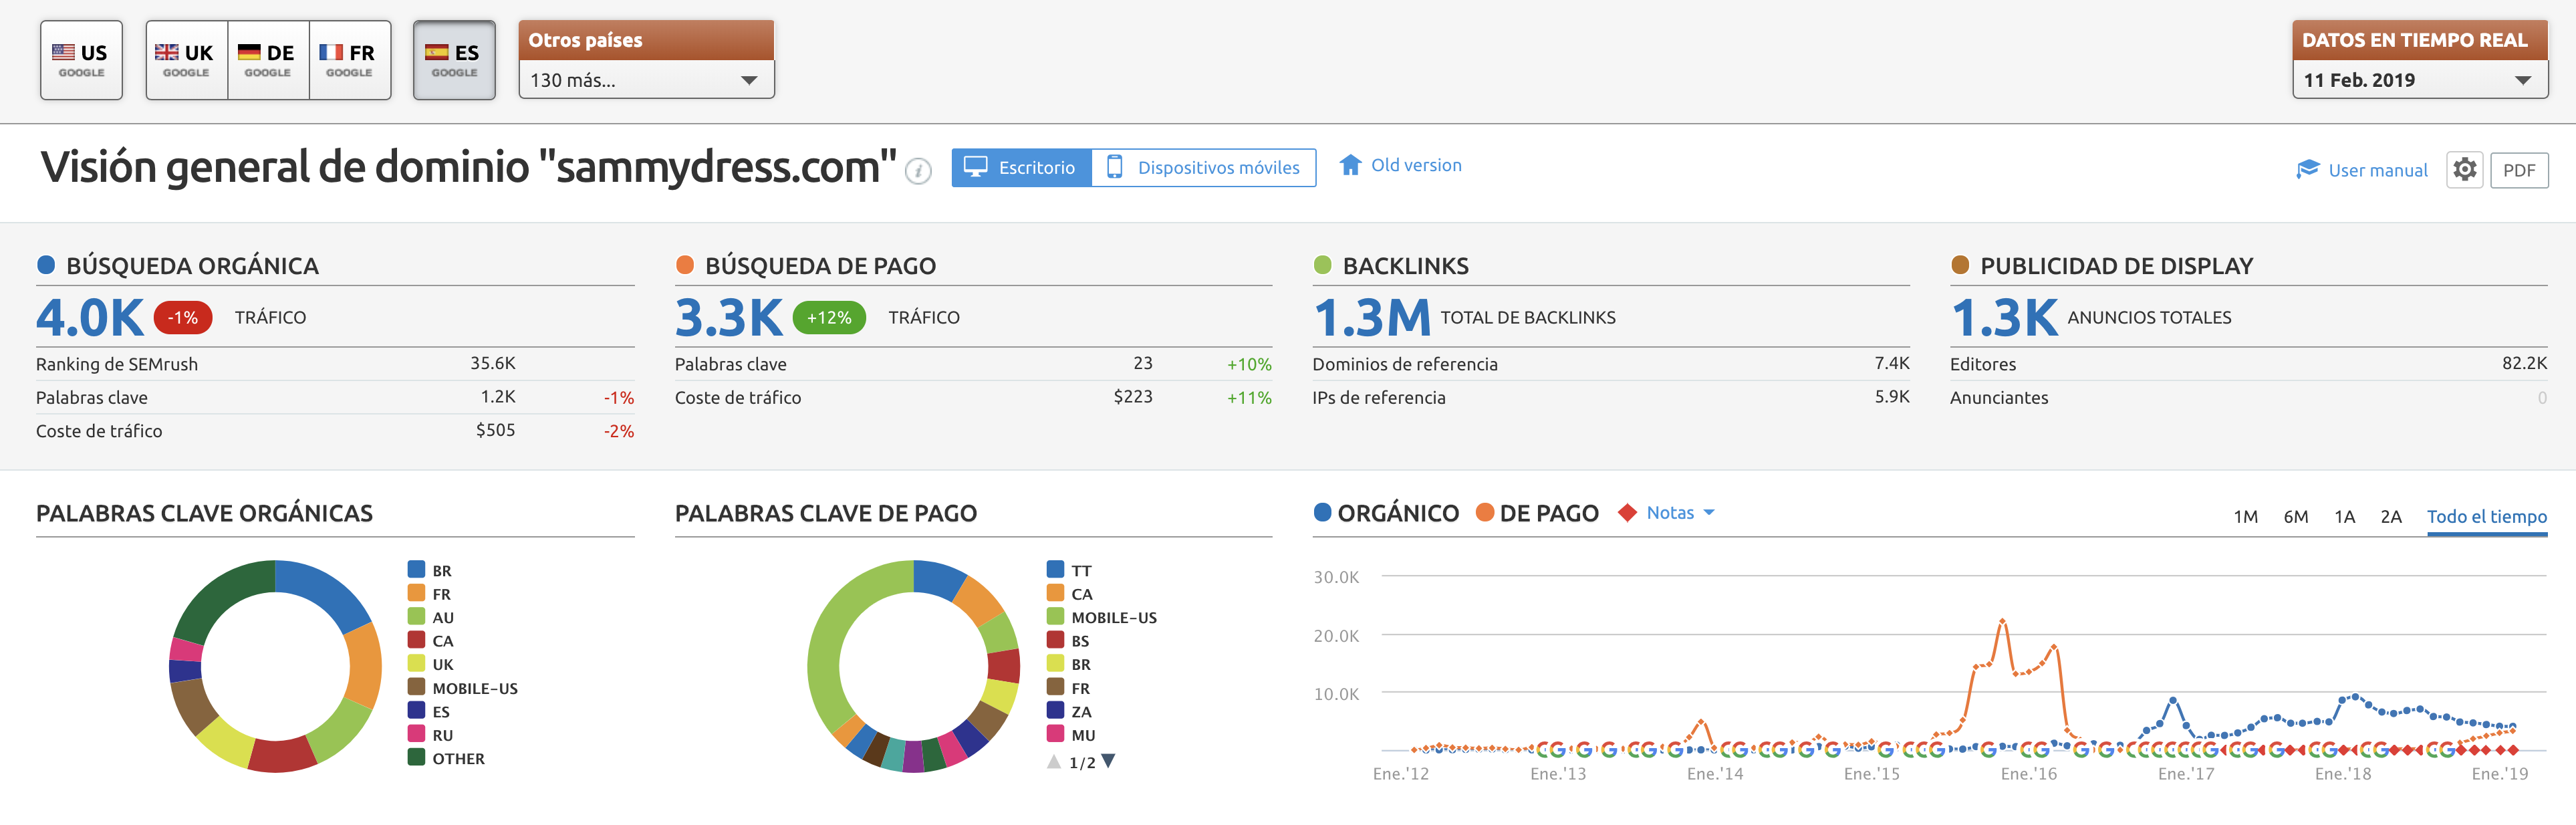The height and width of the screenshot is (825, 2576).
Task: Click paid Coste de tráfico $223
Action: (1133, 397)
